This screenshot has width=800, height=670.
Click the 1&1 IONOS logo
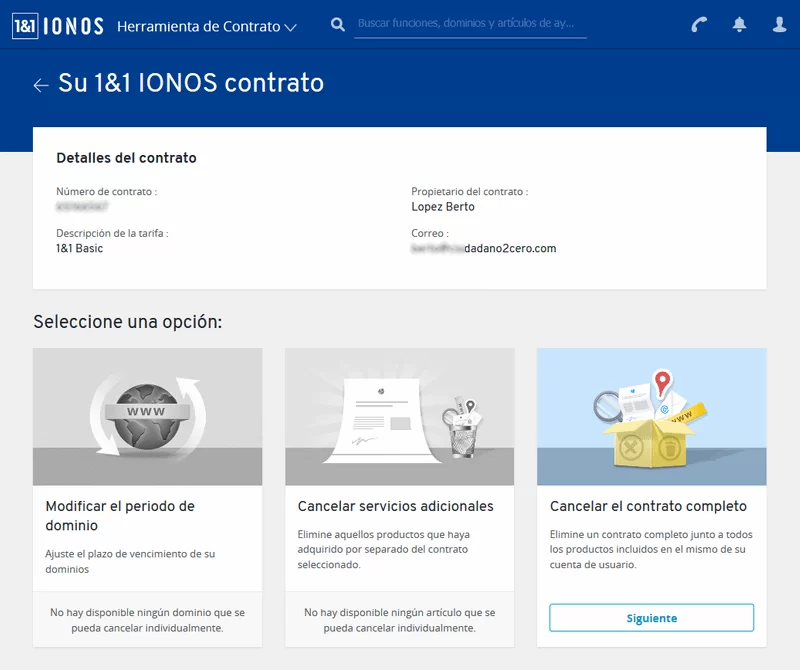(58, 26)
